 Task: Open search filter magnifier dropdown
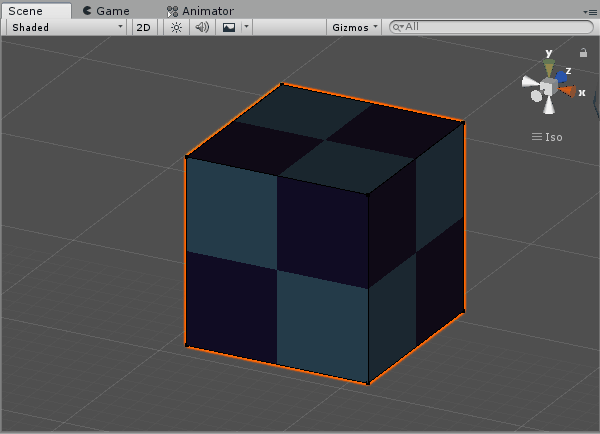pos(398,27)
